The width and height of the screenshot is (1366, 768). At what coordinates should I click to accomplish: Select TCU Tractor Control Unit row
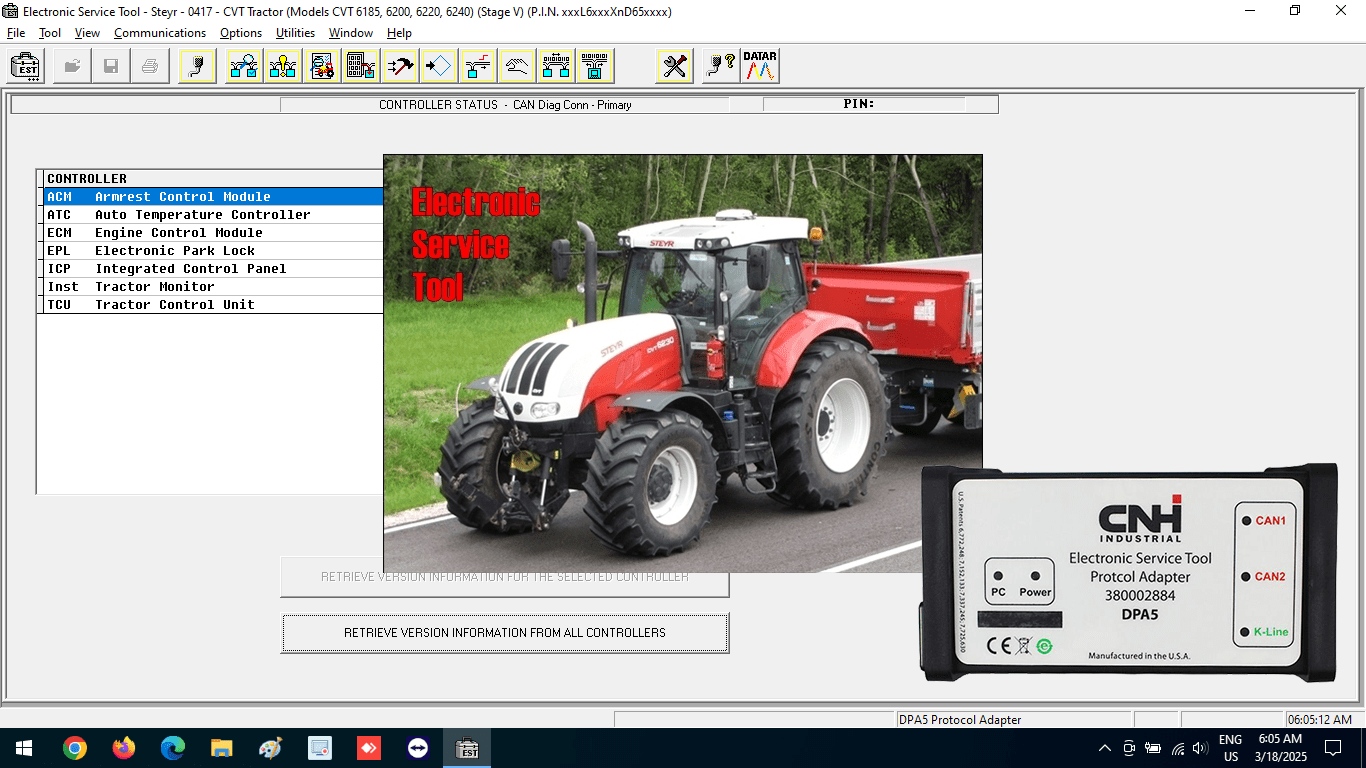(213, 305)
